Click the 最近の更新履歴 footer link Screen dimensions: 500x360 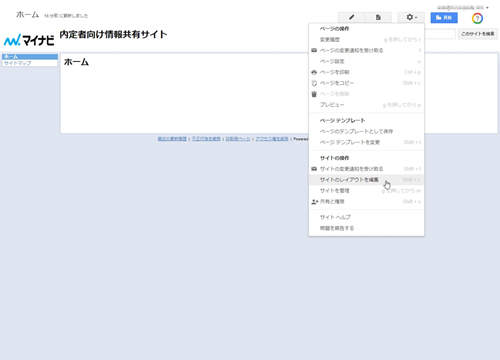172,139
